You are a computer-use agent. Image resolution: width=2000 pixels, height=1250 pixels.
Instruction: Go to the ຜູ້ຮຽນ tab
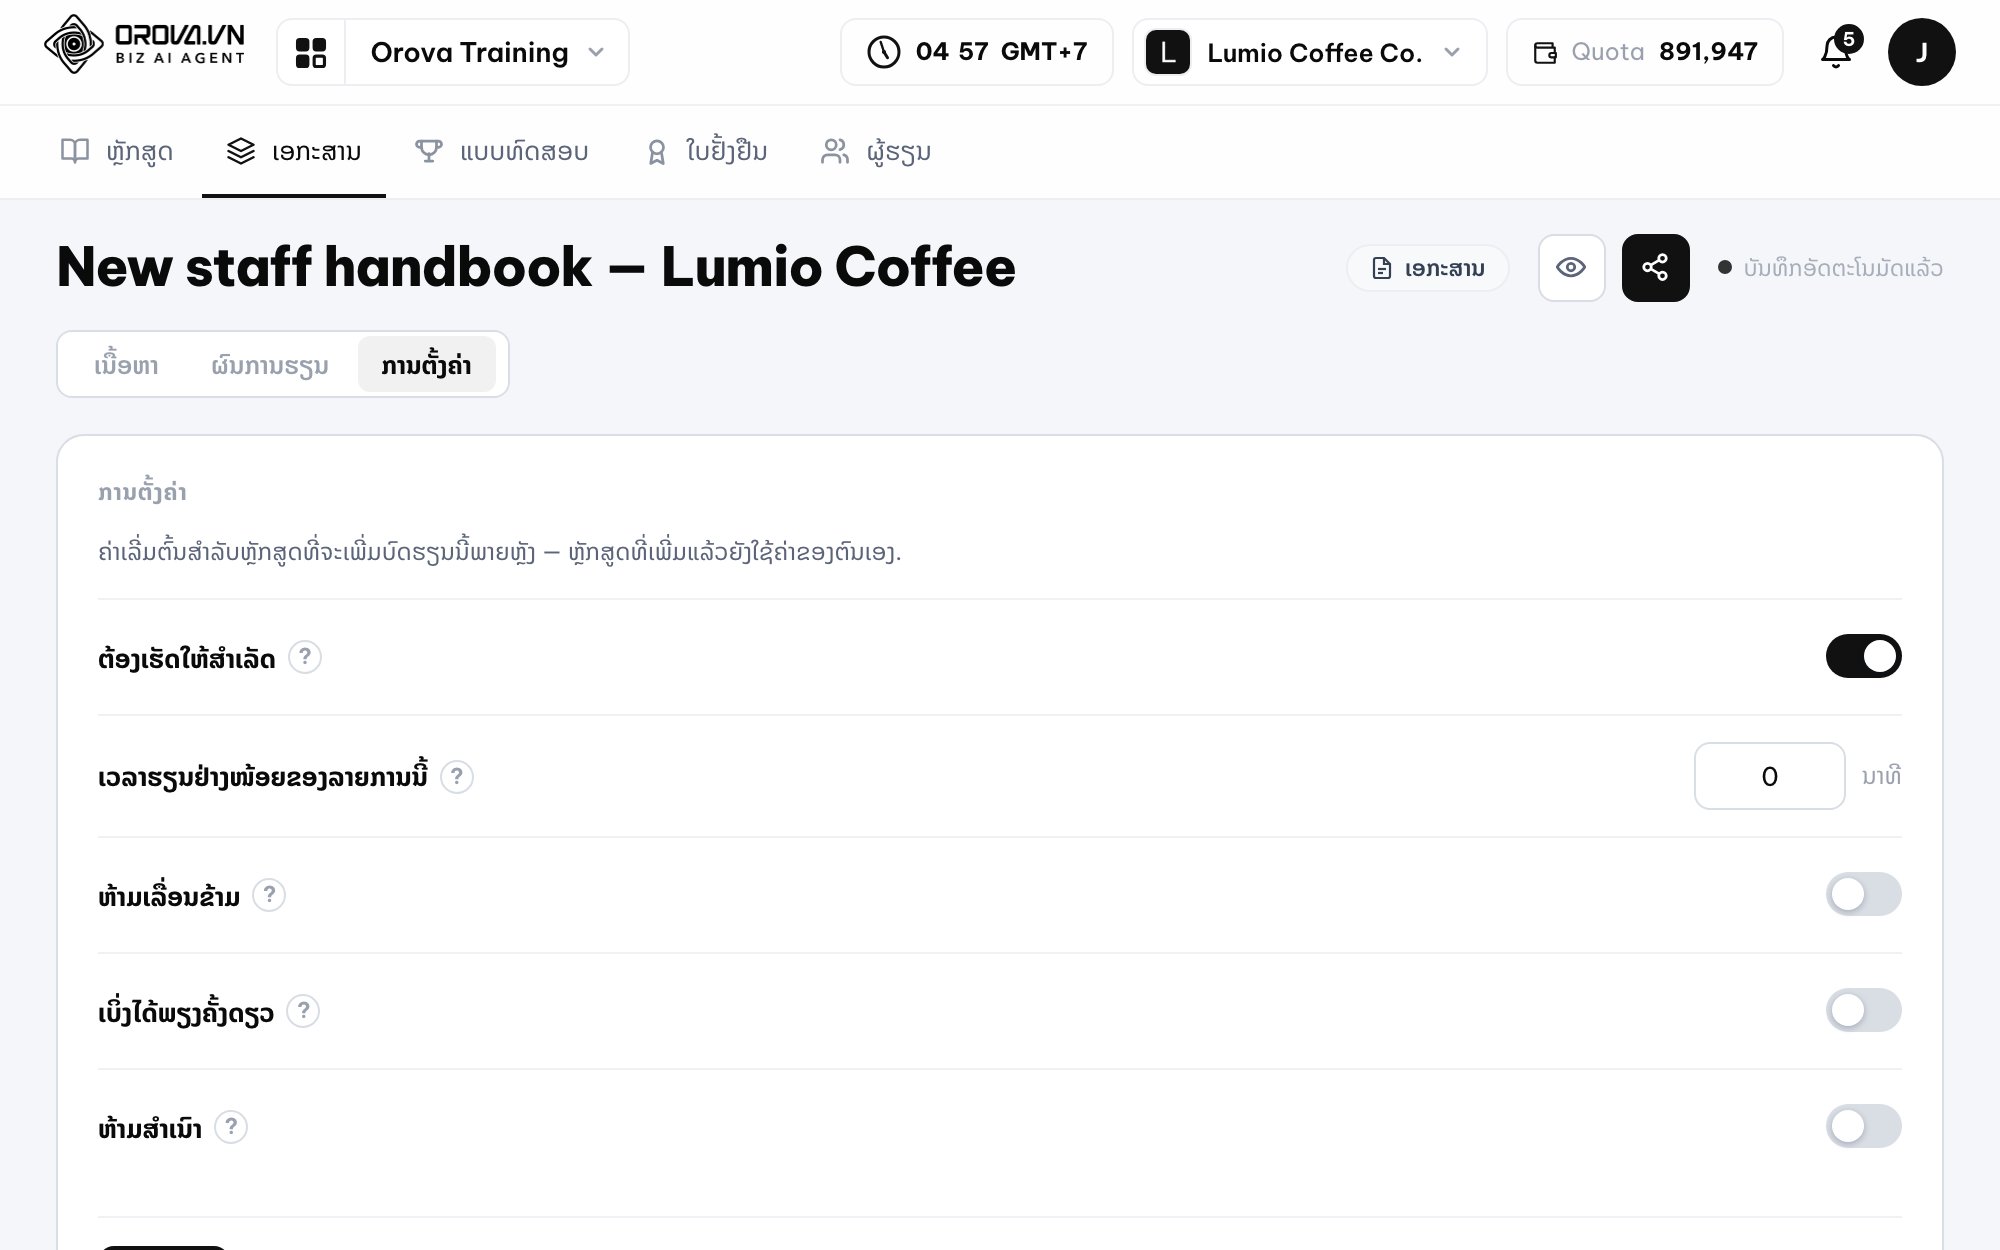(x=876, y=151)
